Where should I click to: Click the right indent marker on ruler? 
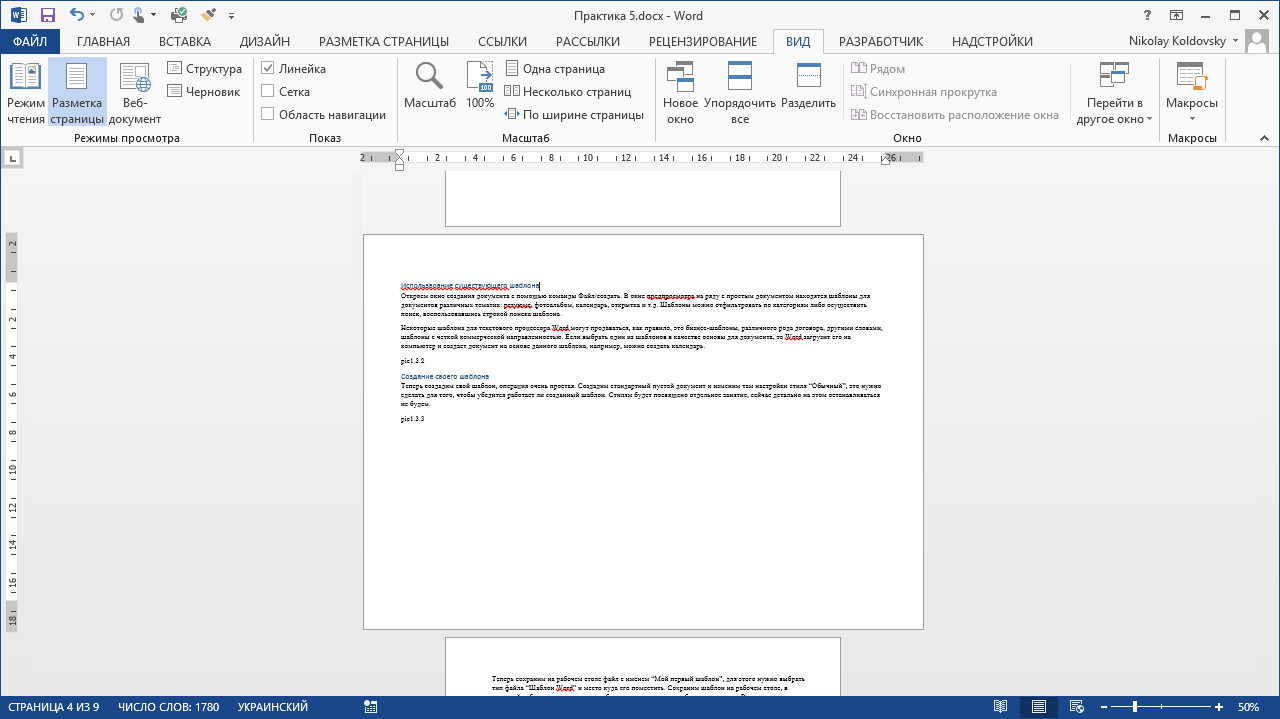(885, 160)
